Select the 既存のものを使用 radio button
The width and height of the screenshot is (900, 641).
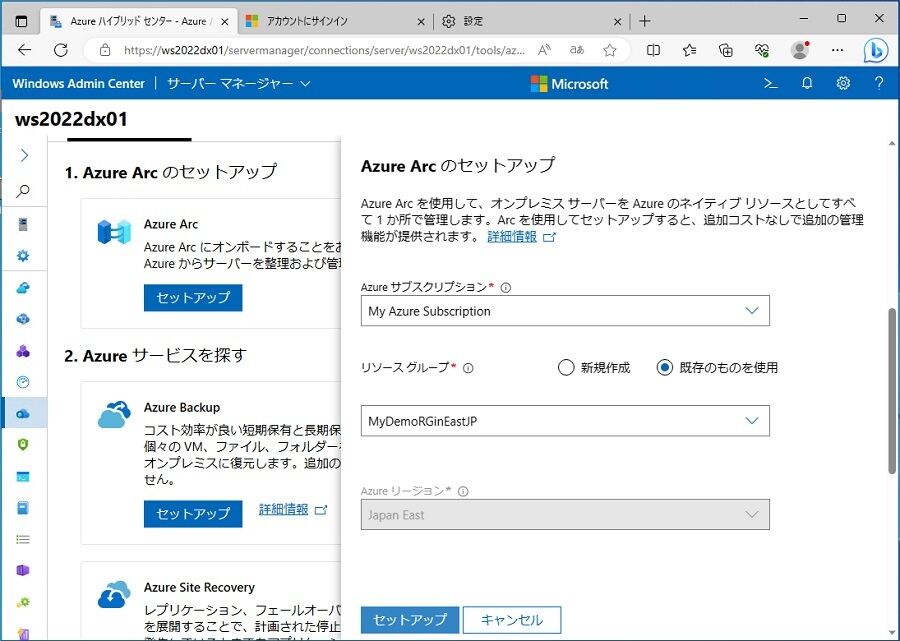665,367
